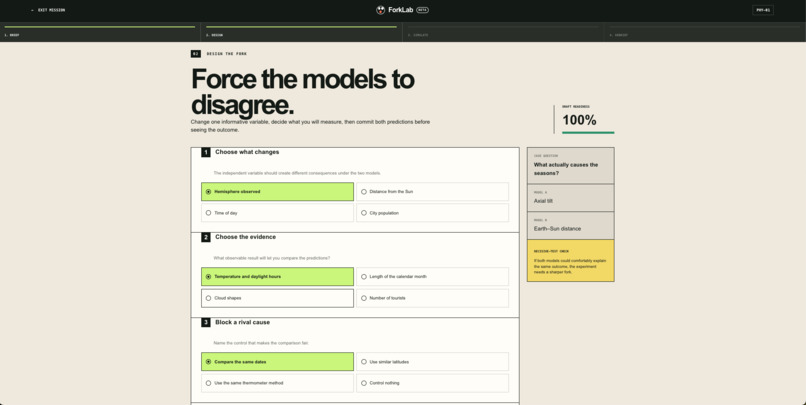Image resolution: width=806 pixels, height=405 pixels.
Task: Click the 100% readiness value
Action: click(x=579, y=120)
